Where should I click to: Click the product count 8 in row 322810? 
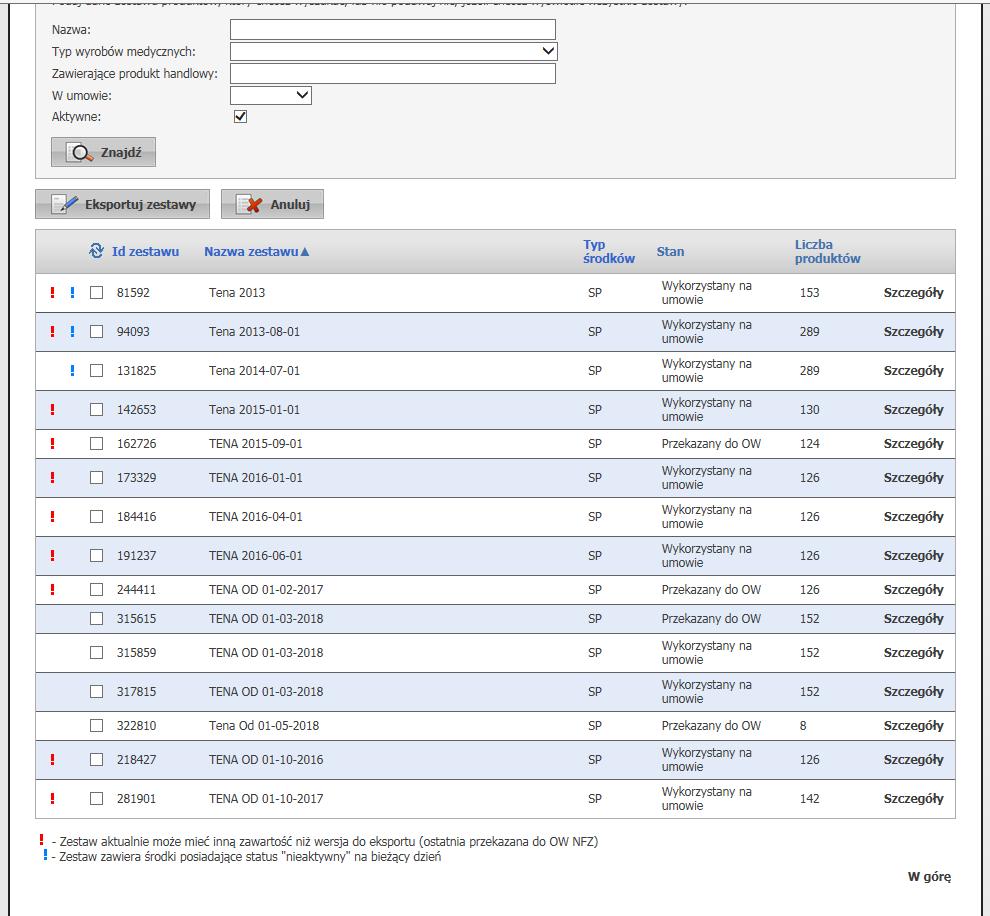point(803,726)
